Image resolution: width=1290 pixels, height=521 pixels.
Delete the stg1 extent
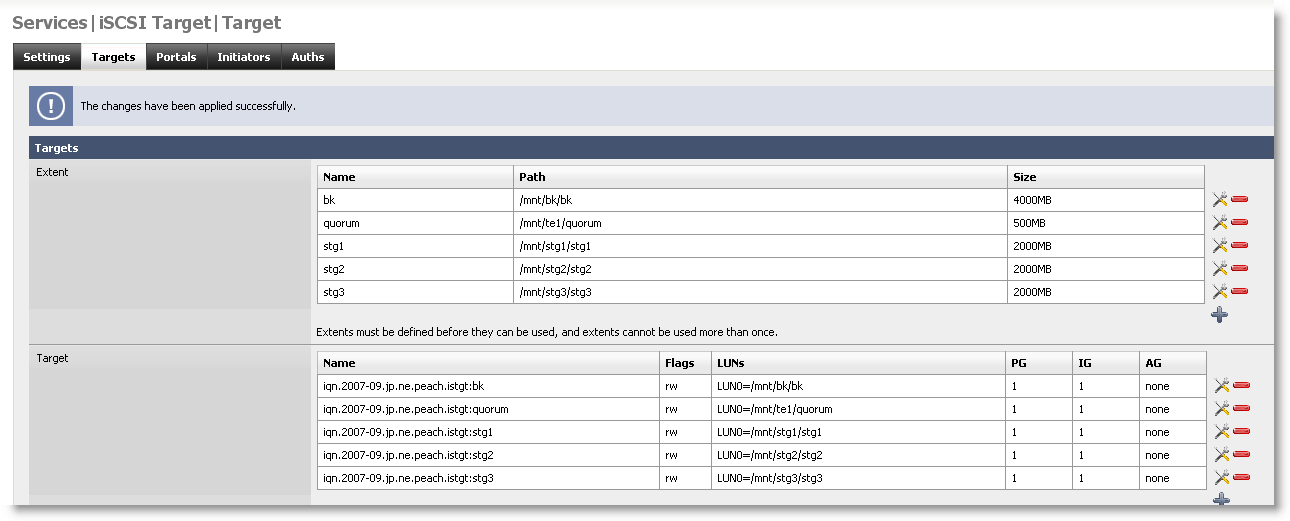(1239, 246)
